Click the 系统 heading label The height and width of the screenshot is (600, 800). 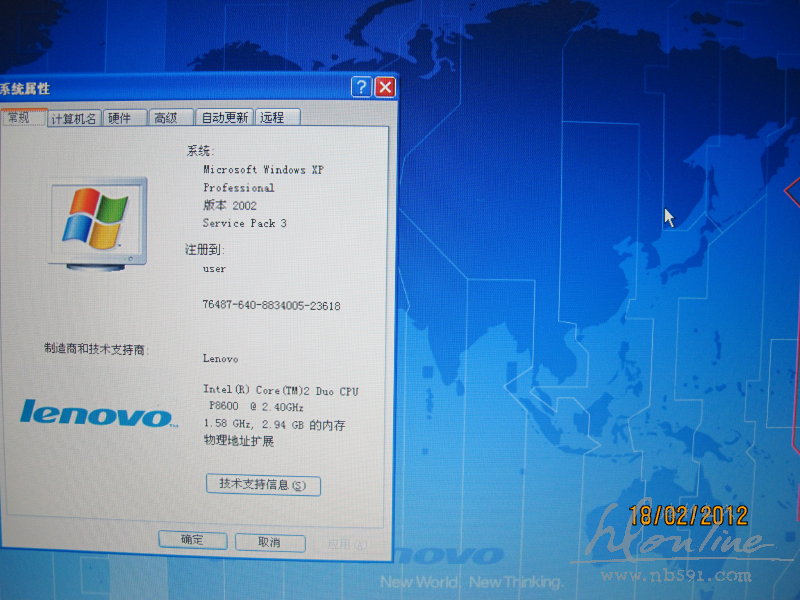(199, 151)
